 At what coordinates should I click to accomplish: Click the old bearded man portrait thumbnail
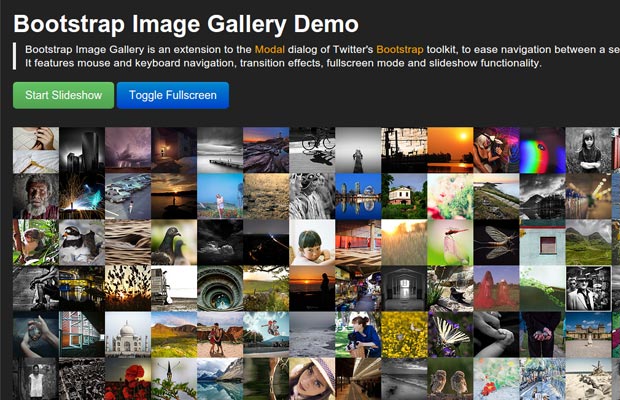[36, 196]
